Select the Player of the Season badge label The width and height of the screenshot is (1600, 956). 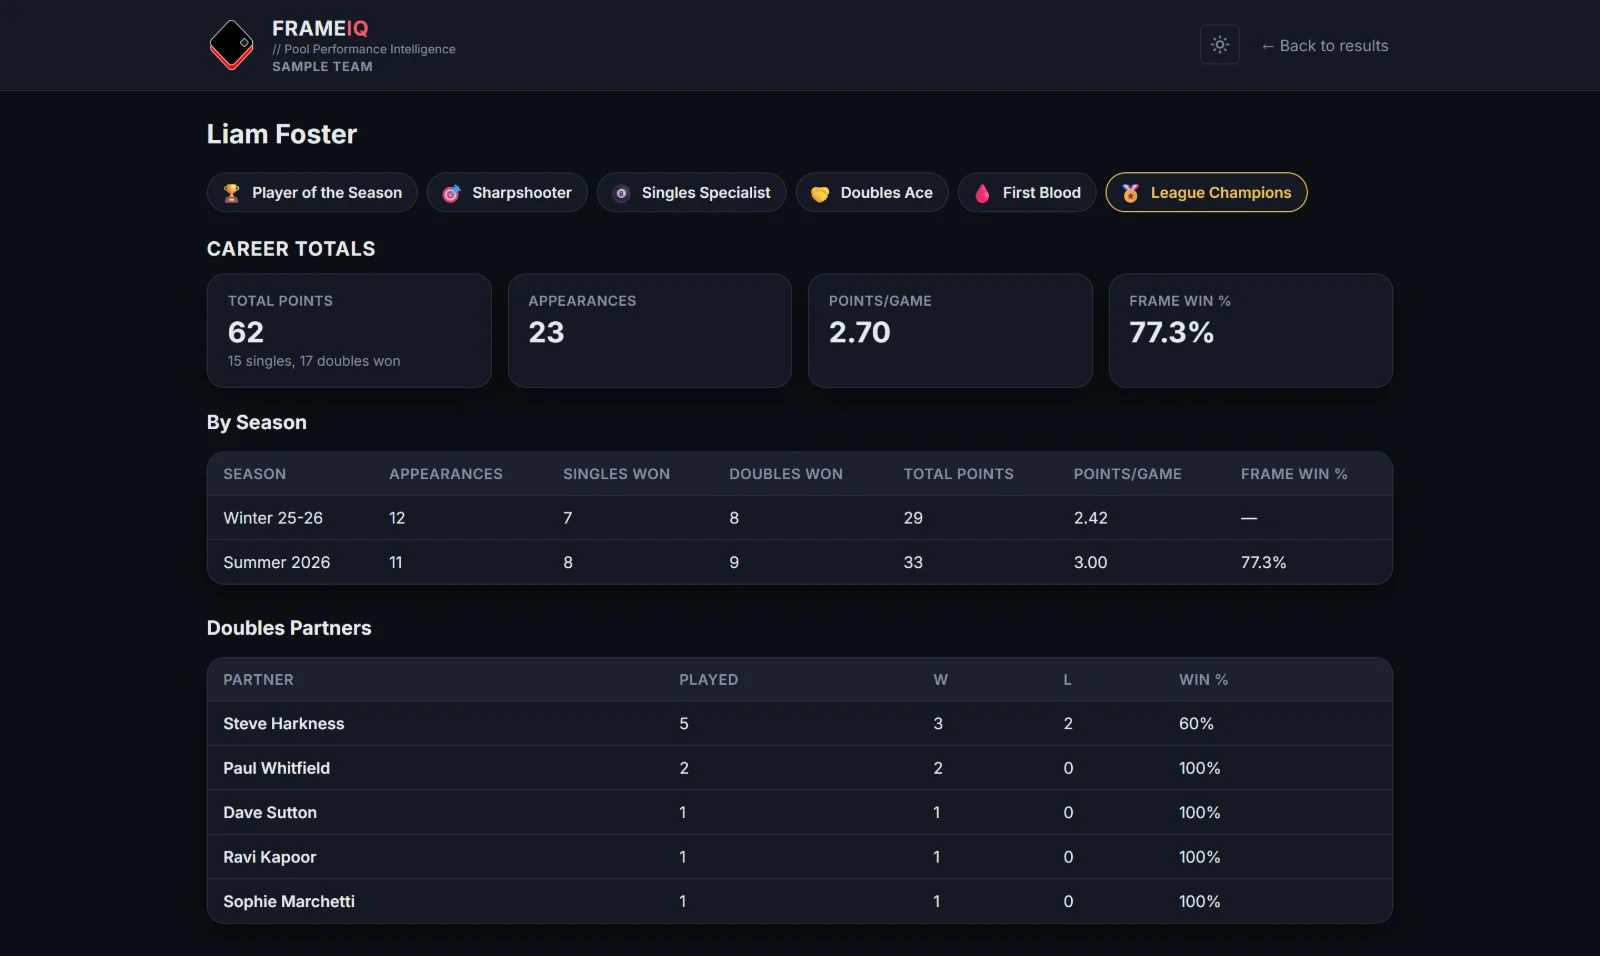pos(327,193)
